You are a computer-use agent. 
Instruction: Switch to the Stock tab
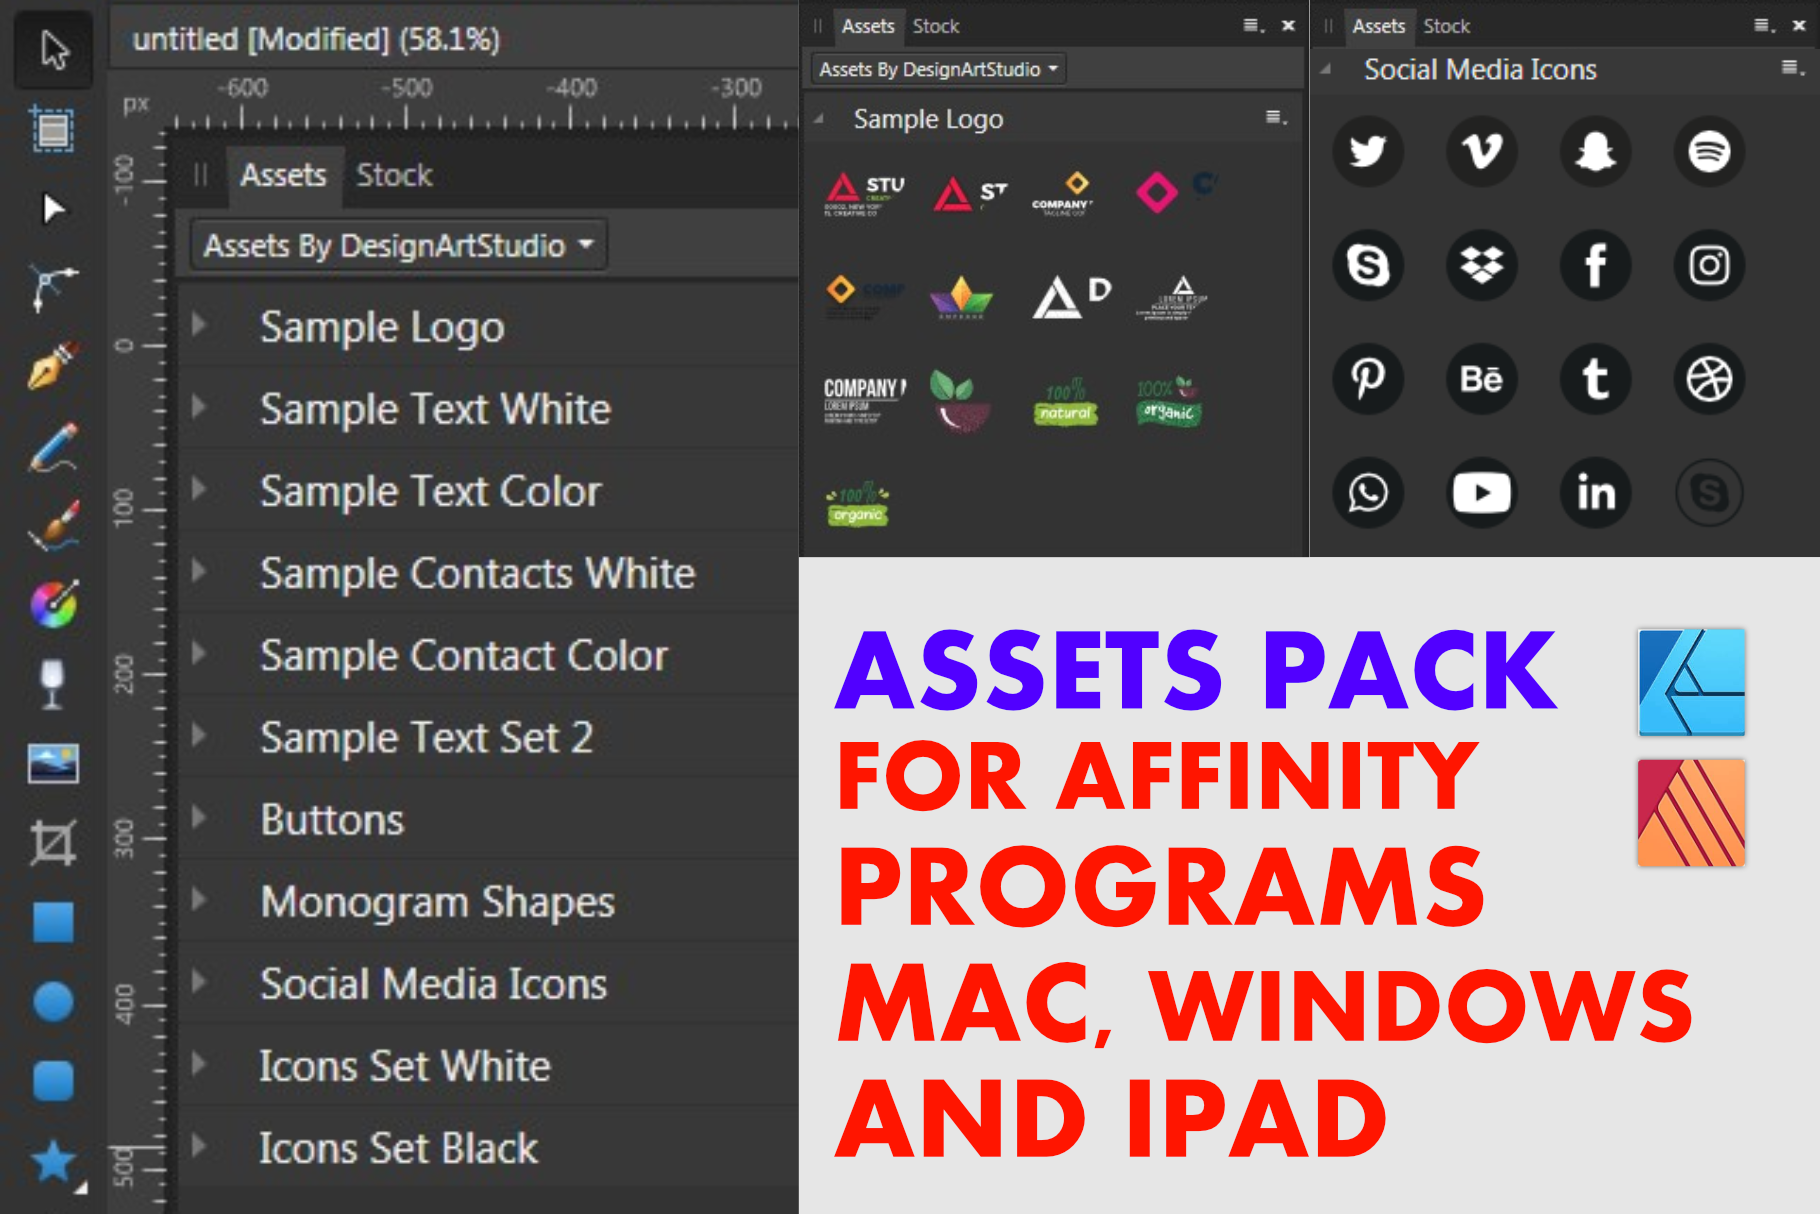coord(395,175)
